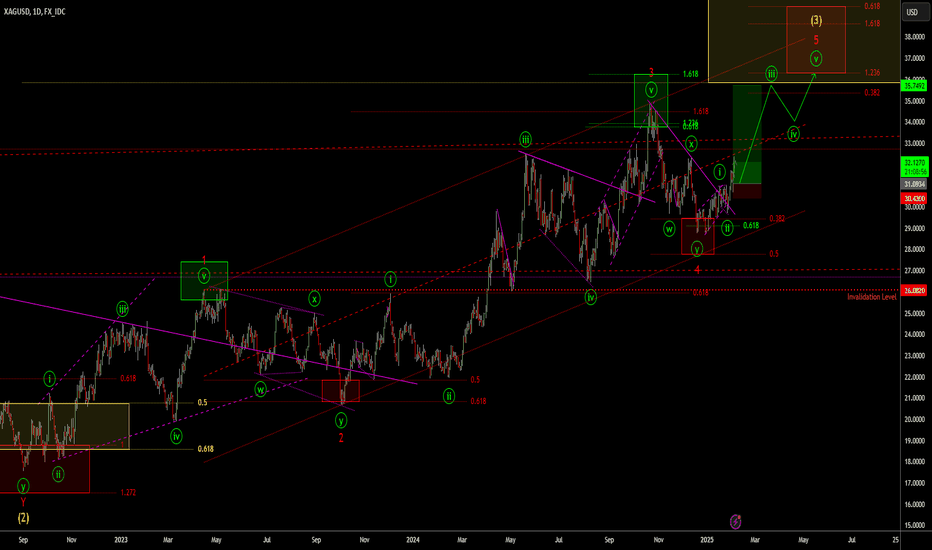Image resolution: width=932 pixels, height=550 pixels.
Task: Click the red wave 2 label
Action: [x=341, y=438]
